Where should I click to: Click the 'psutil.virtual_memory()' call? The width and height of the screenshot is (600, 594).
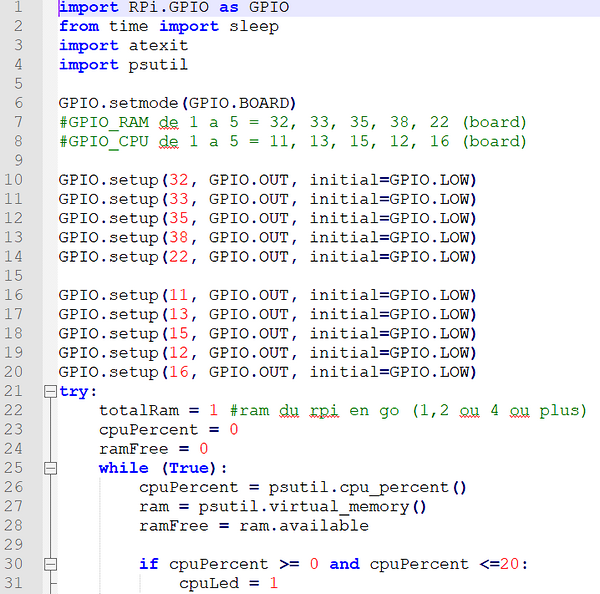[x=312, y=507]
